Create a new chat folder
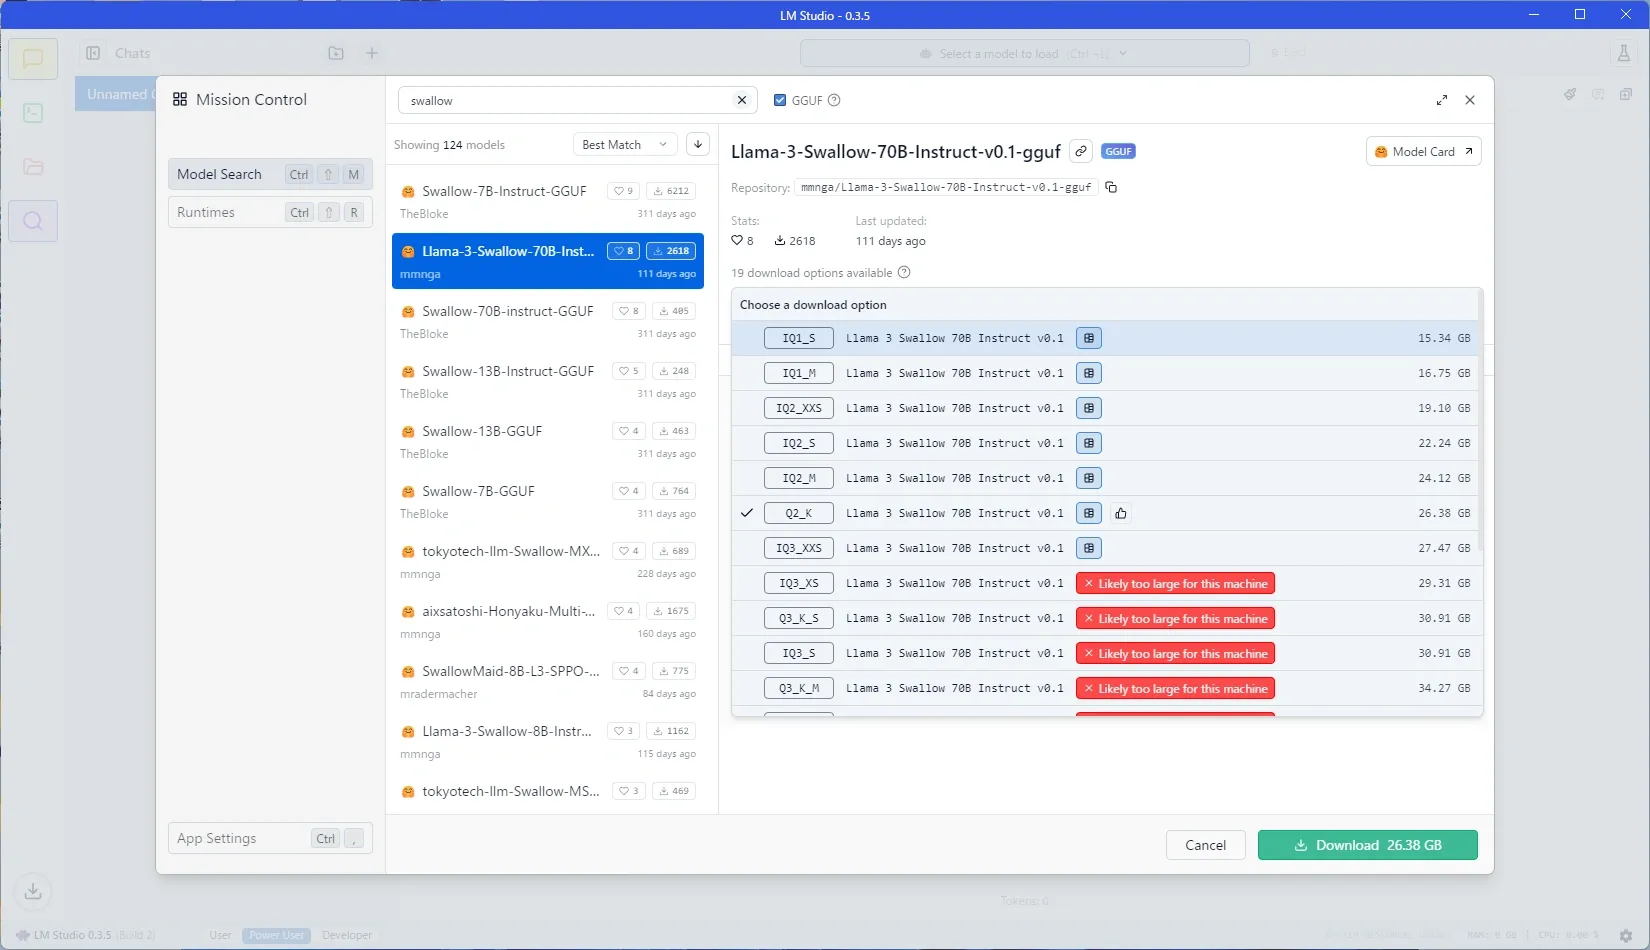 point(336,53)
